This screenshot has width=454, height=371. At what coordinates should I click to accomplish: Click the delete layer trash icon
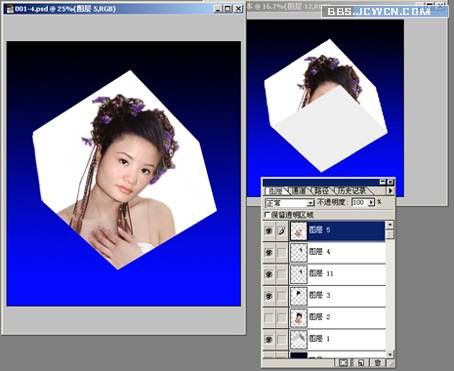click(377, 363)
